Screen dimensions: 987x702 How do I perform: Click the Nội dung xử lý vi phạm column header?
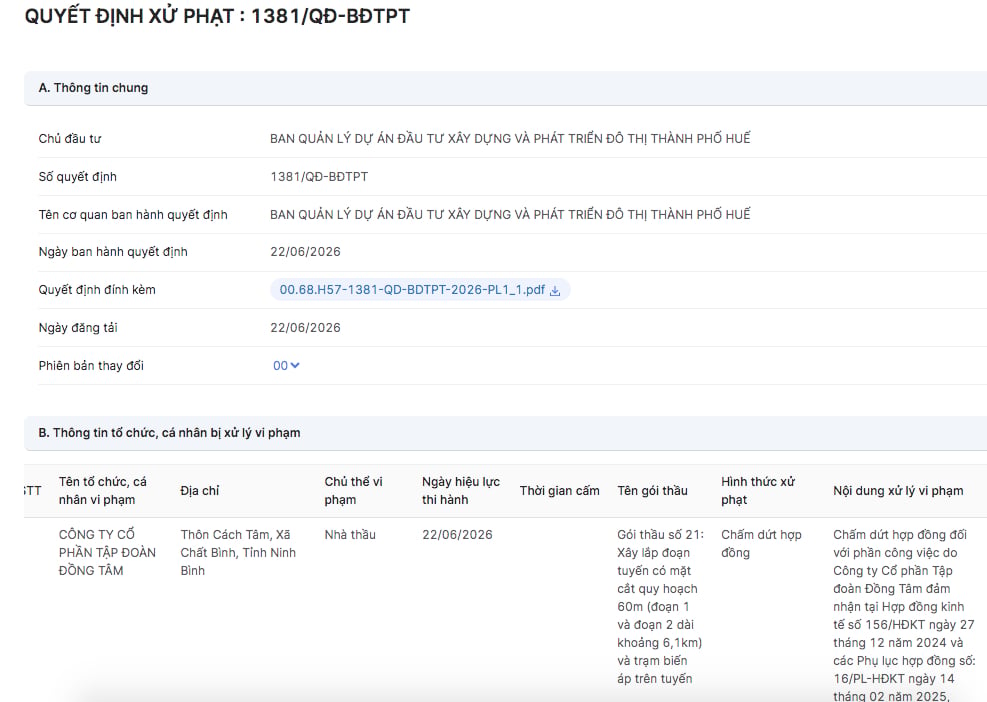(898, 490)
